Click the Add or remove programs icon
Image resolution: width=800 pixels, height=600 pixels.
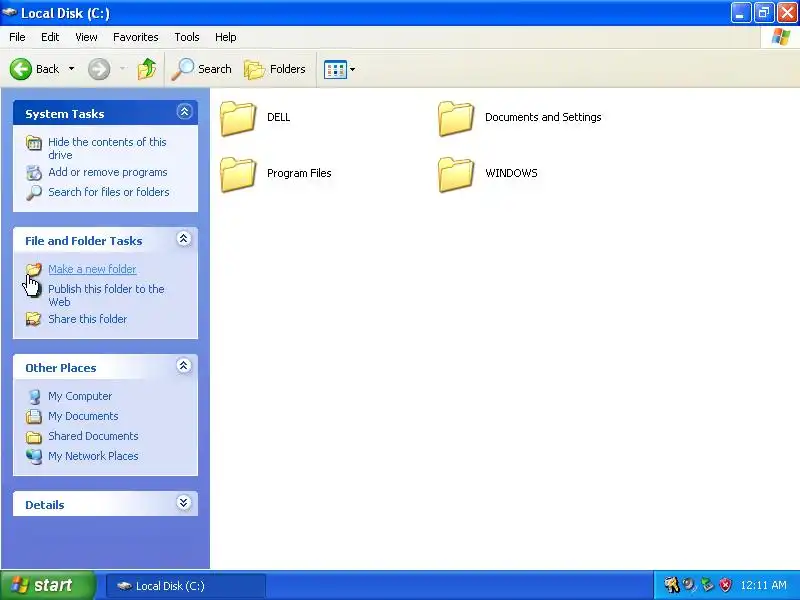pyautogui.click(x=34, y=173)
